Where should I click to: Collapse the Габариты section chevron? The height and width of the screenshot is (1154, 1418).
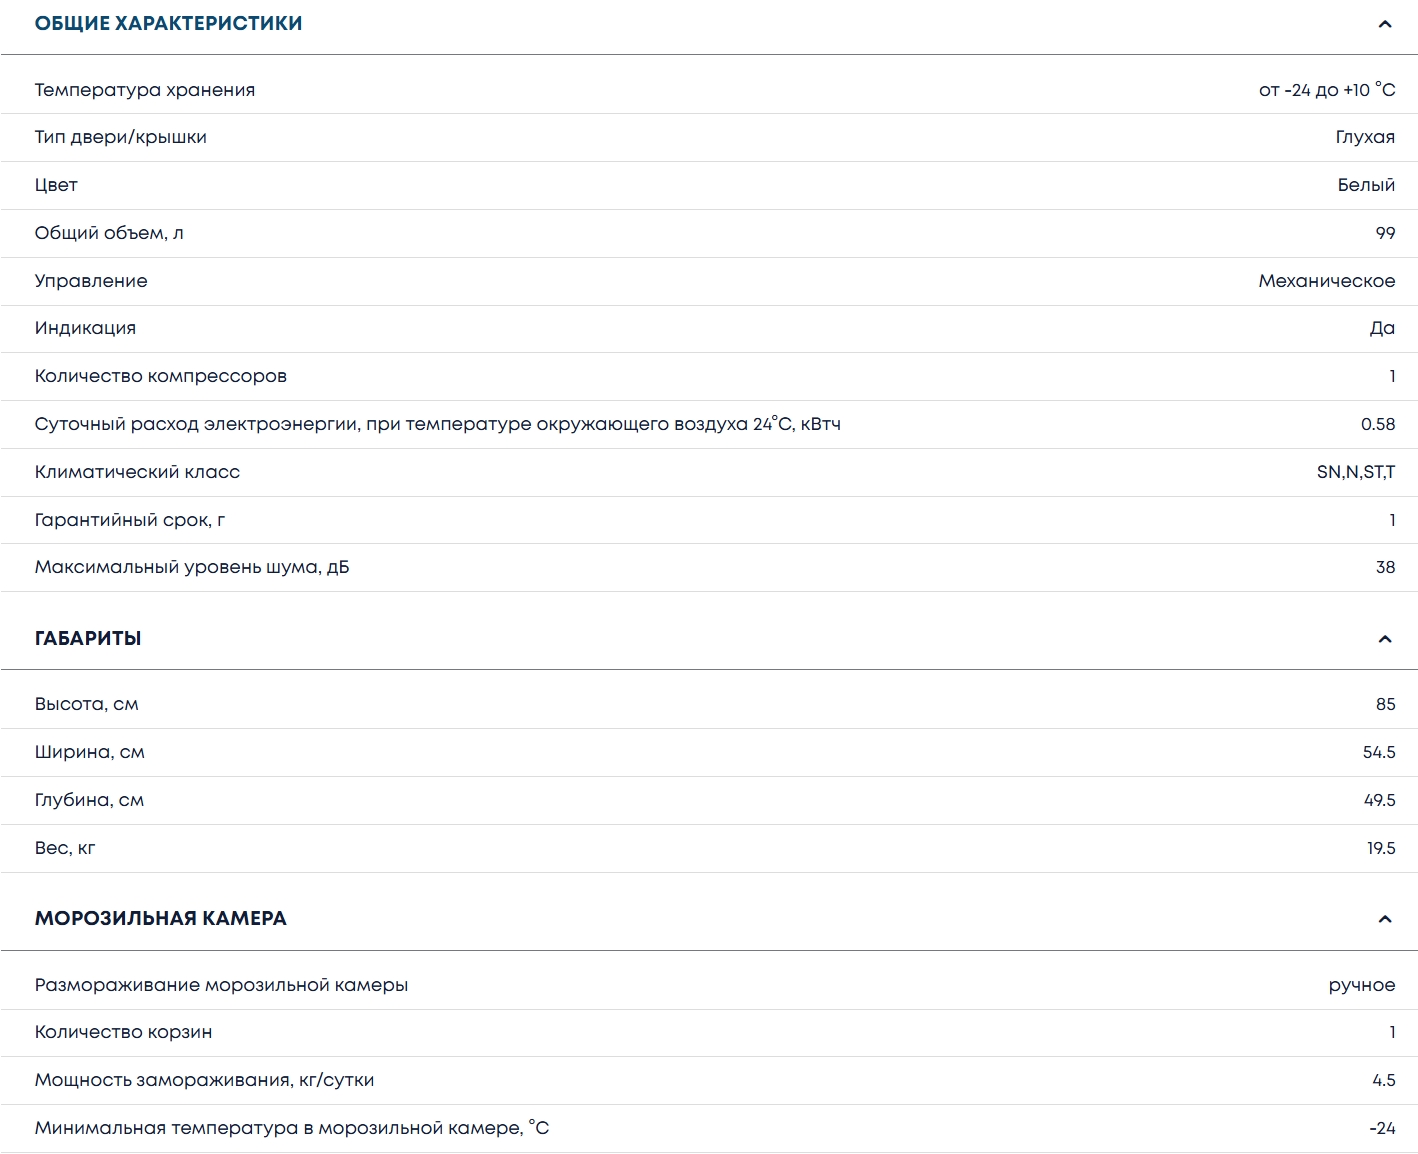1384,639
